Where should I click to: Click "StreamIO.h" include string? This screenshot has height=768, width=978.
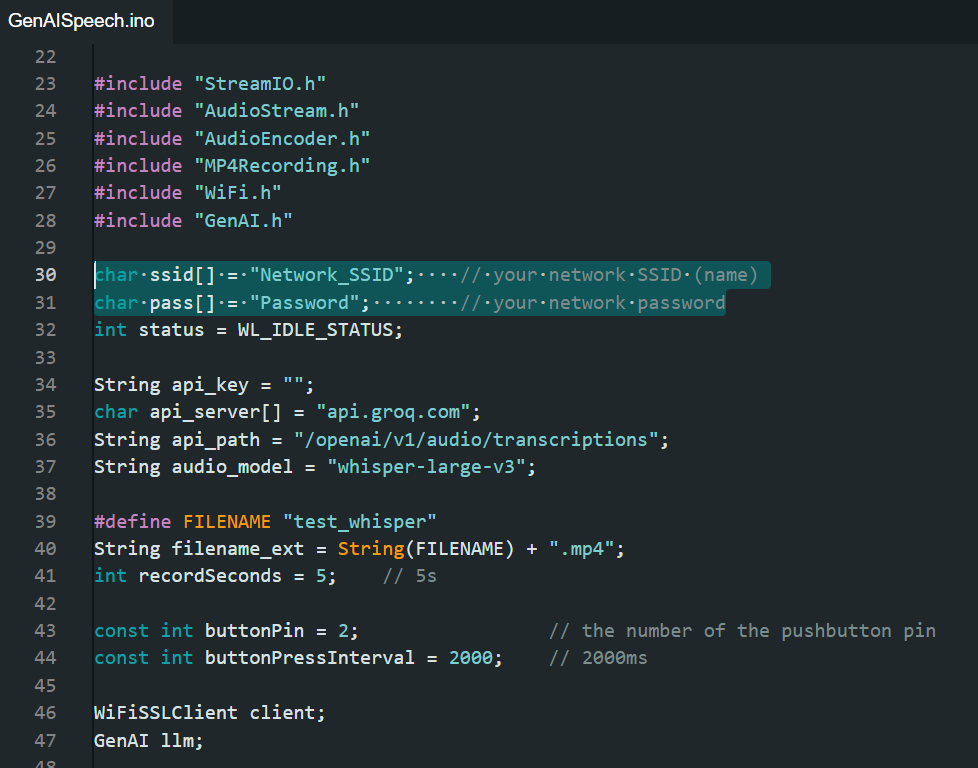[260, 84]
